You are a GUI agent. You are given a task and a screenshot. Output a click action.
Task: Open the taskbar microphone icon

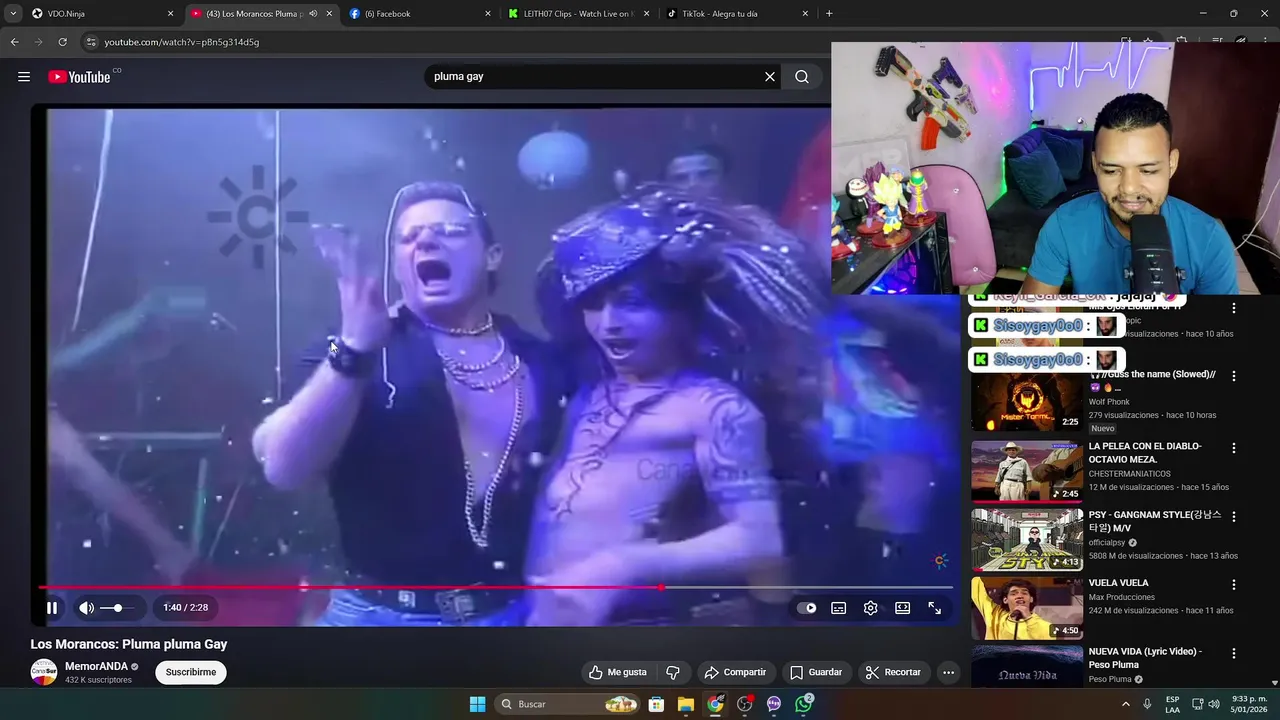tap(1147, 704)
